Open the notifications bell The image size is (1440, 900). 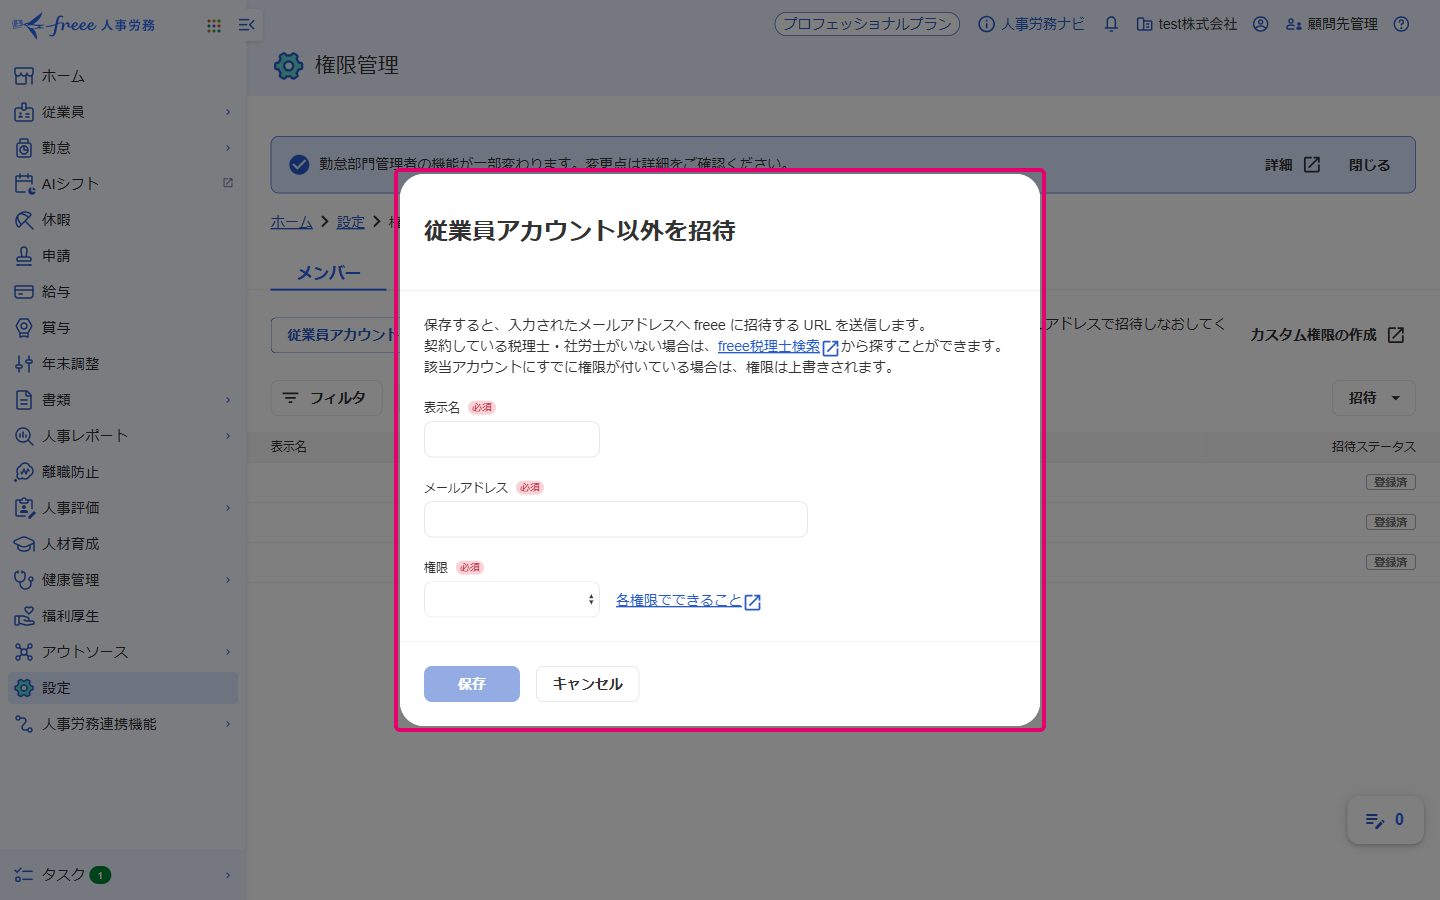(1111, 24)
